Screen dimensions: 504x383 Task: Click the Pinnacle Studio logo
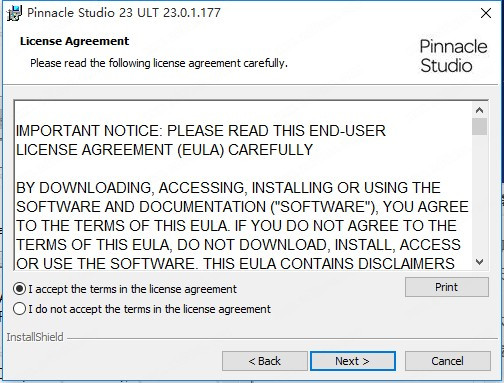coord(453,56)
